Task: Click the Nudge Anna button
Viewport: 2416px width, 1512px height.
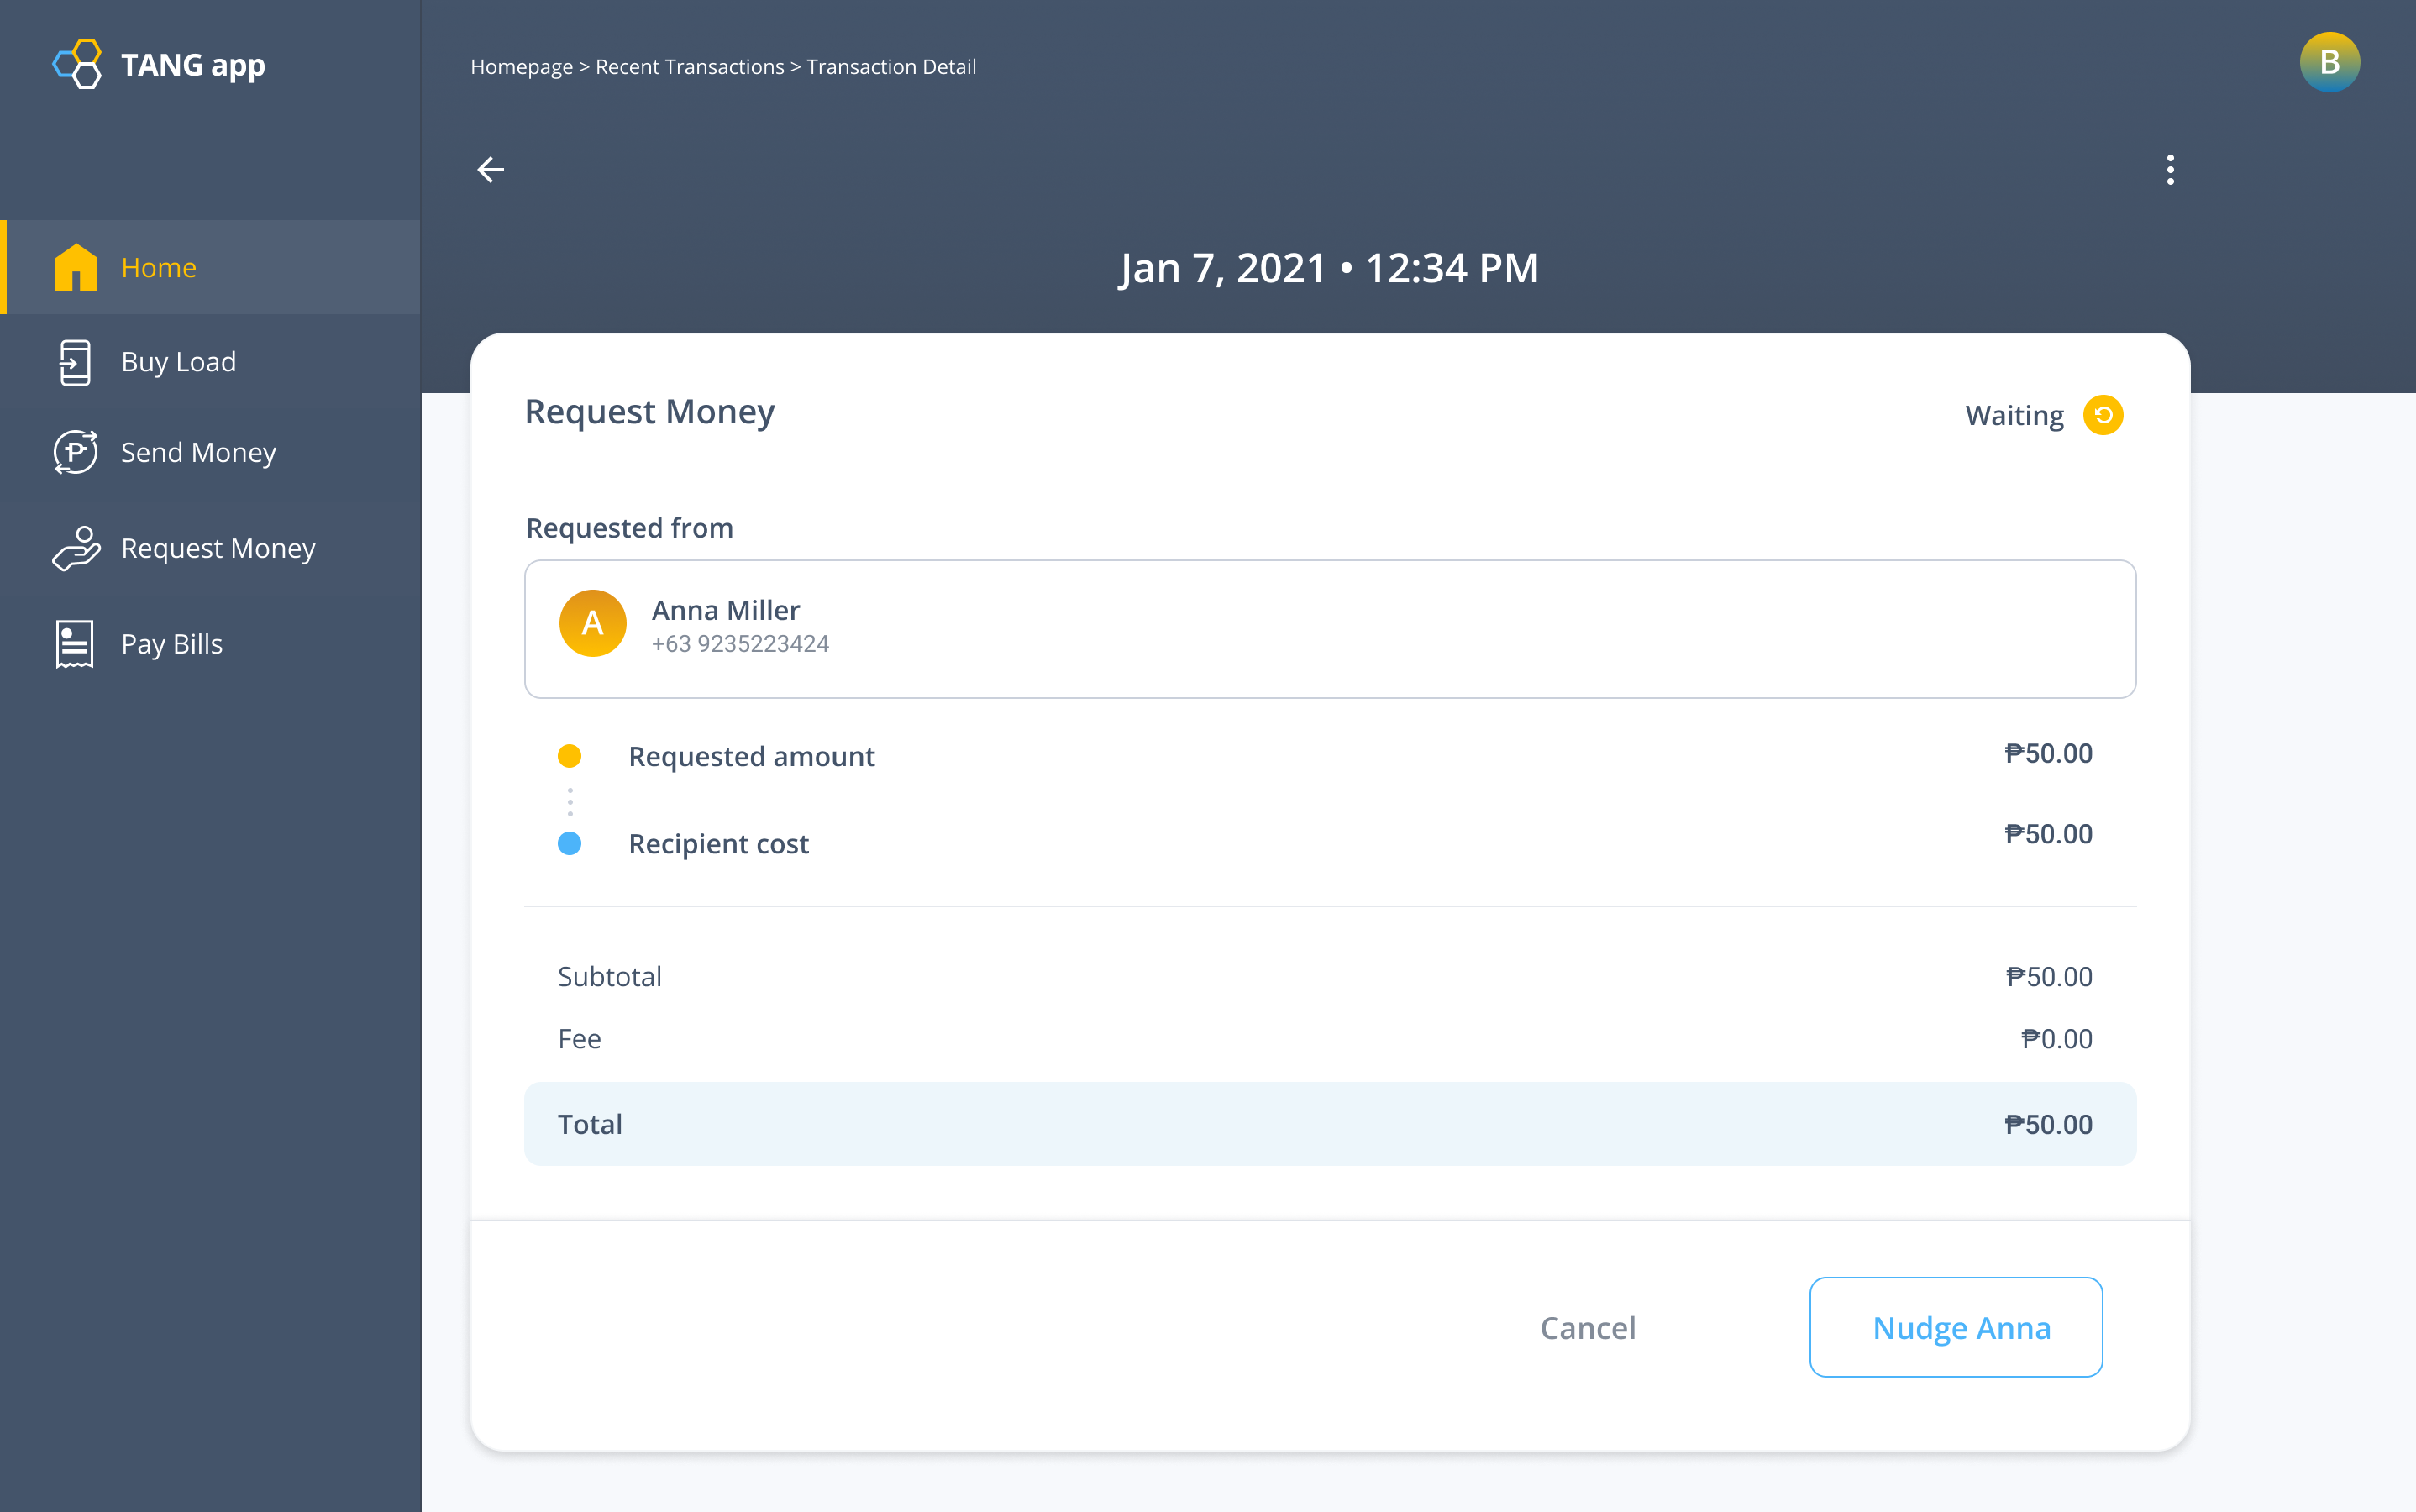Action: 1956,1327
